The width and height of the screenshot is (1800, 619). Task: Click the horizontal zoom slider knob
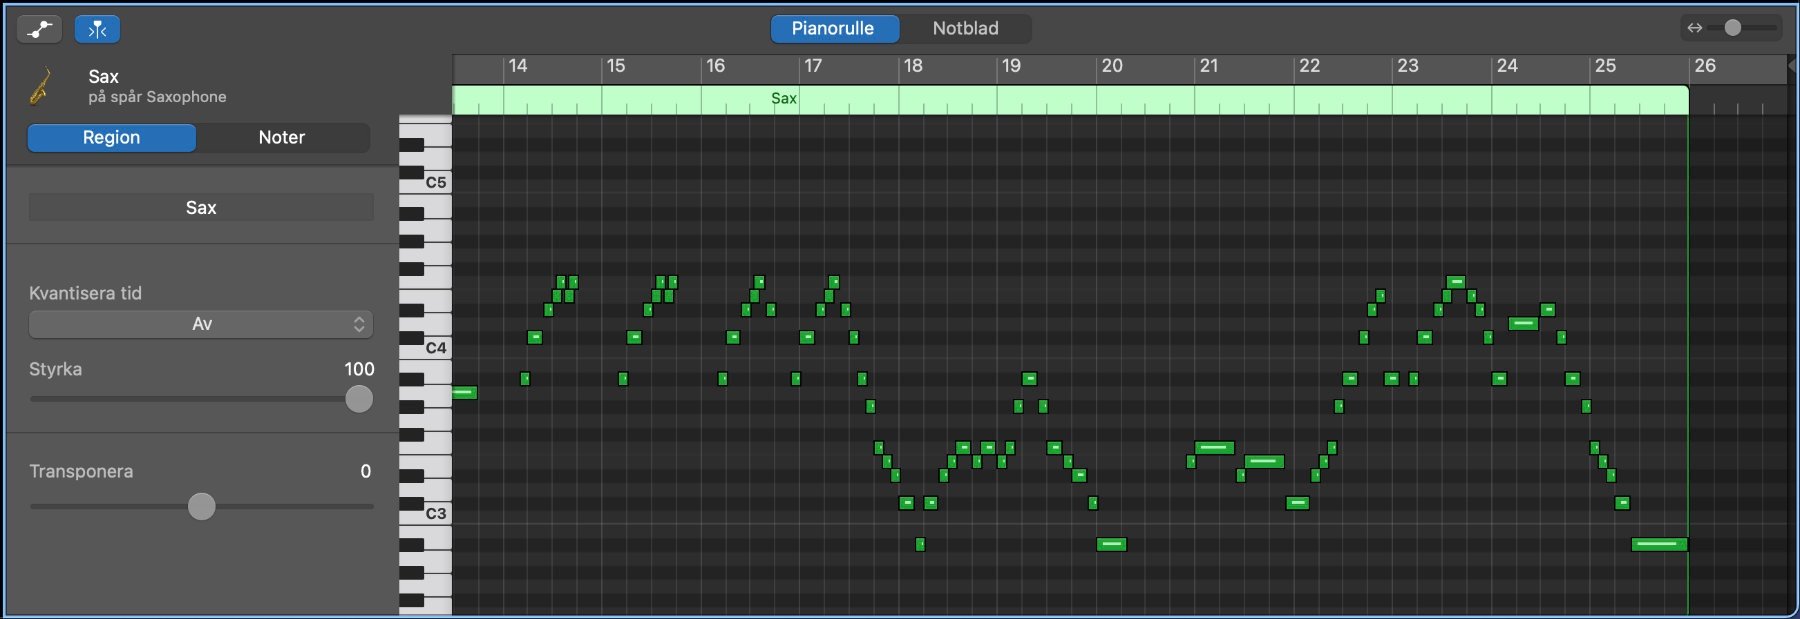click(1733, 28)
